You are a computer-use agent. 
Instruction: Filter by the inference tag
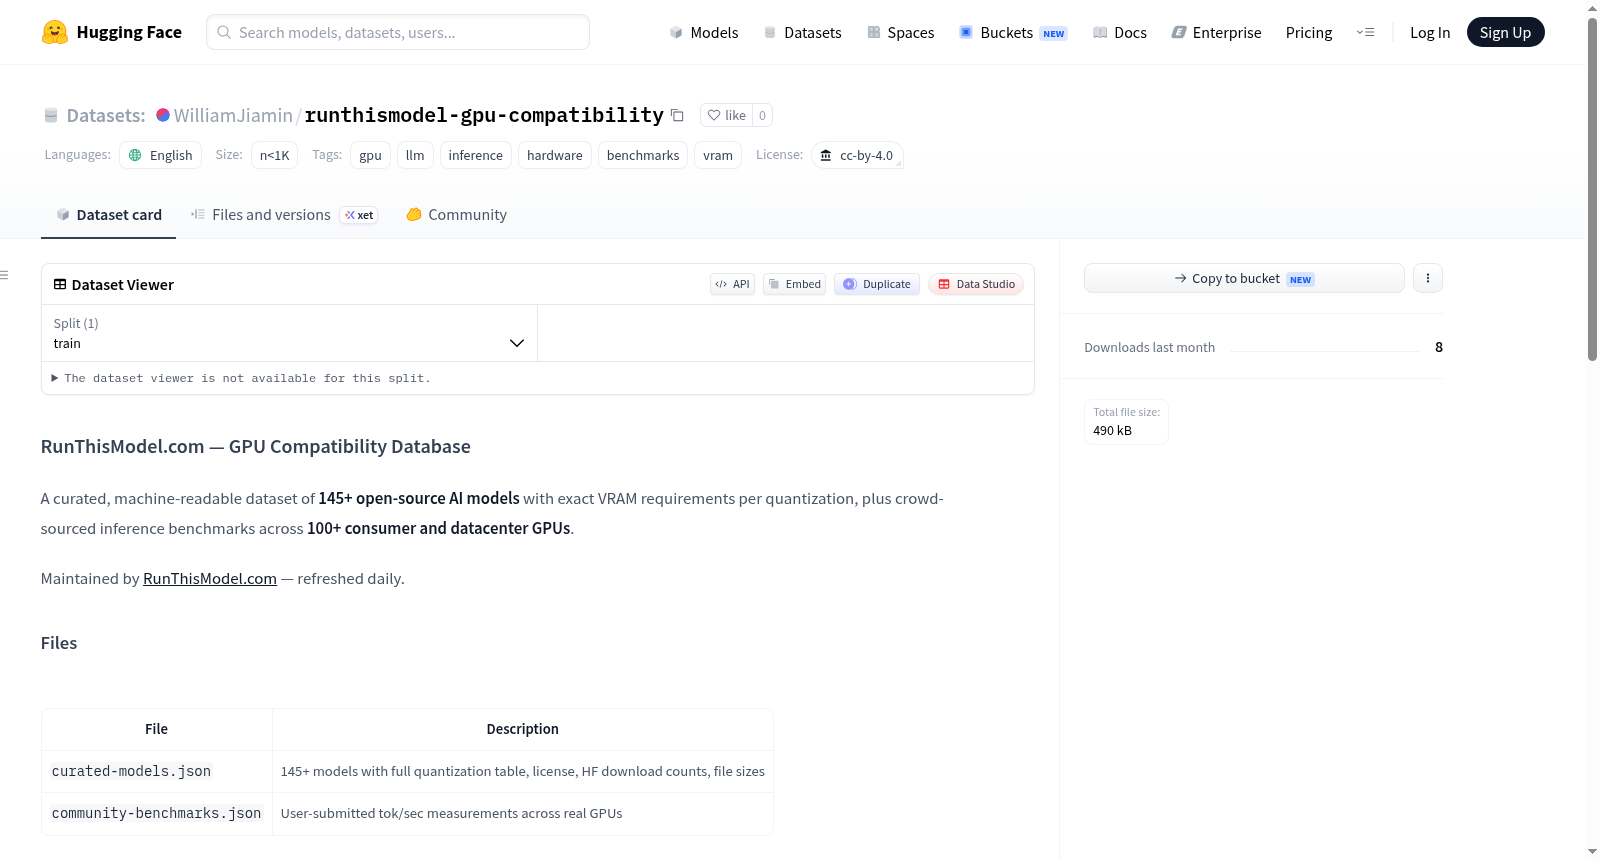pos(476,155)
